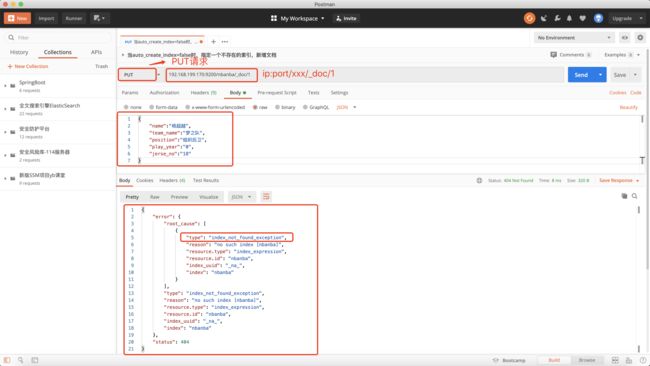Toggle response line wrap icon
Viewport: 650px width, 366px height.
(x=266, y=196)
